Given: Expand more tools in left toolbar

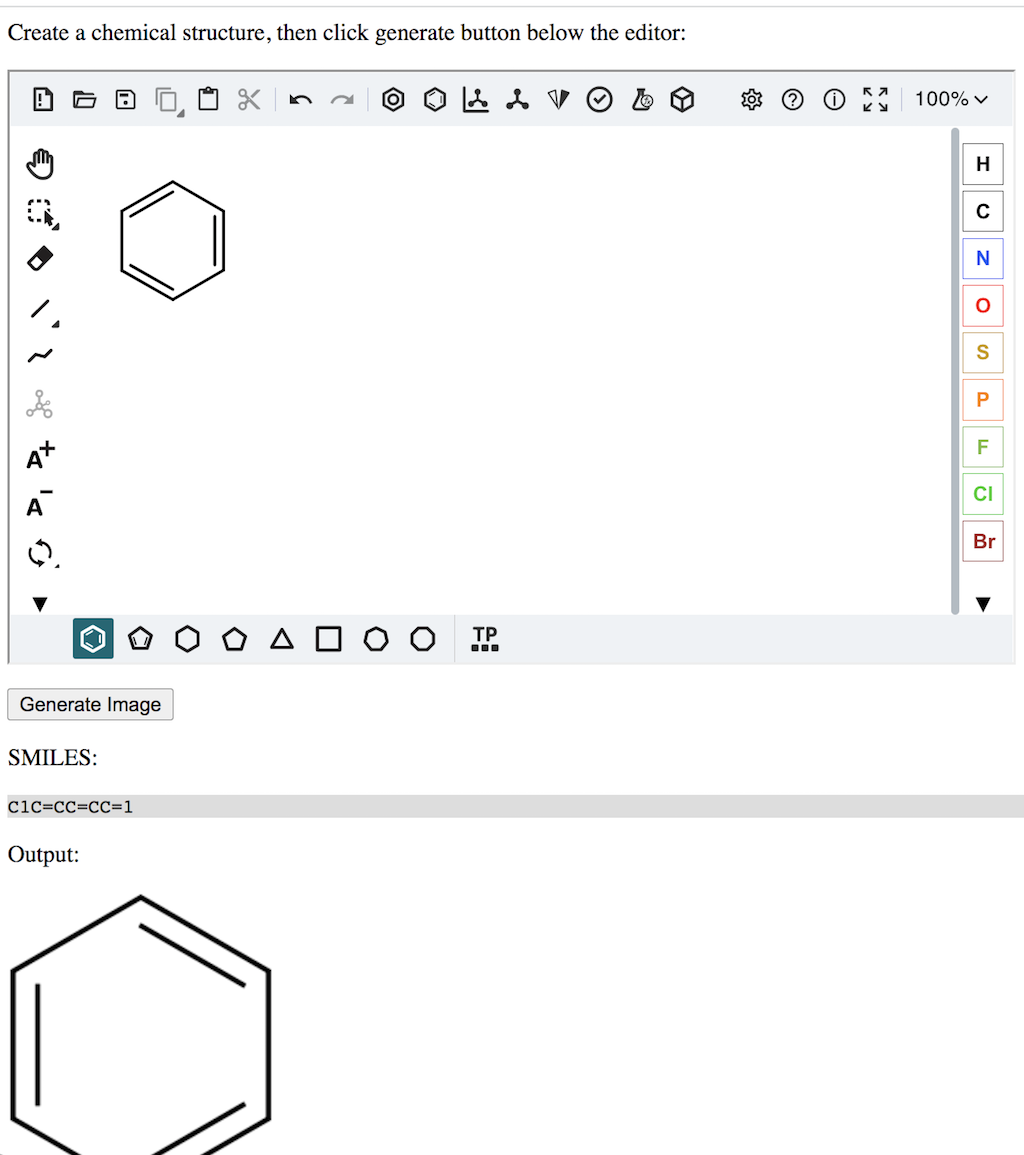Looking at the screenshot, I should coord(40,604).
